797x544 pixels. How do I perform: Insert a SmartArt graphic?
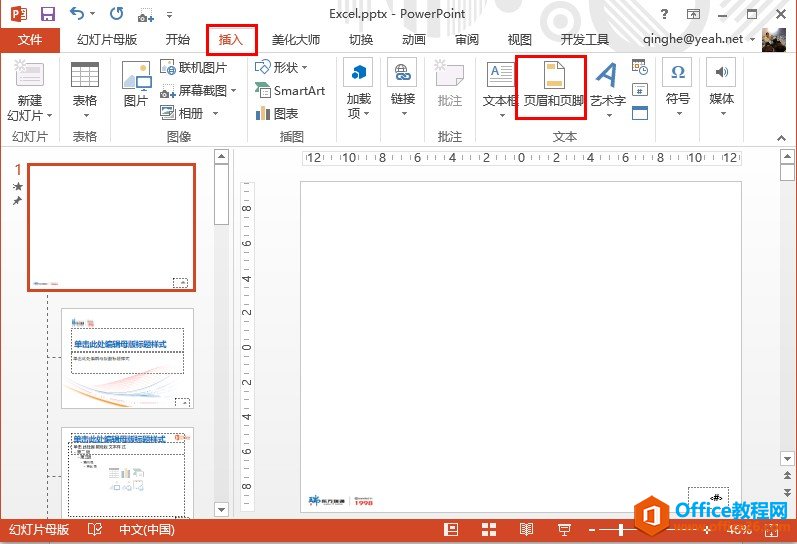290,90
